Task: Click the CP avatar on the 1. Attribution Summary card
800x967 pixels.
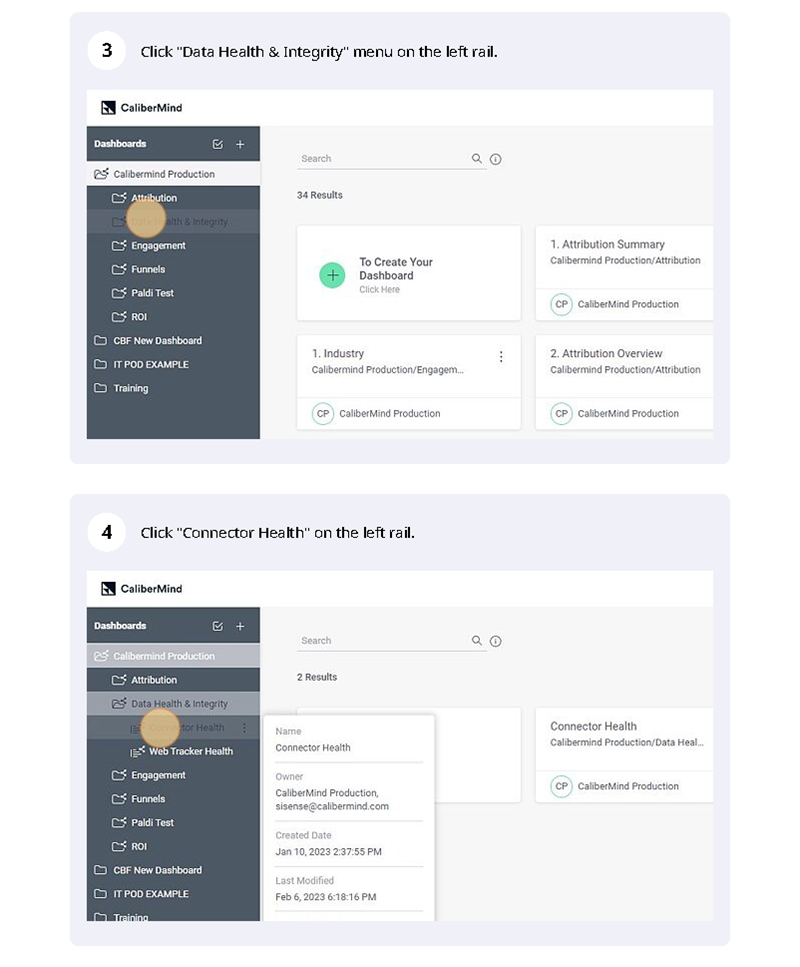Action: click(x=561, y=304)
